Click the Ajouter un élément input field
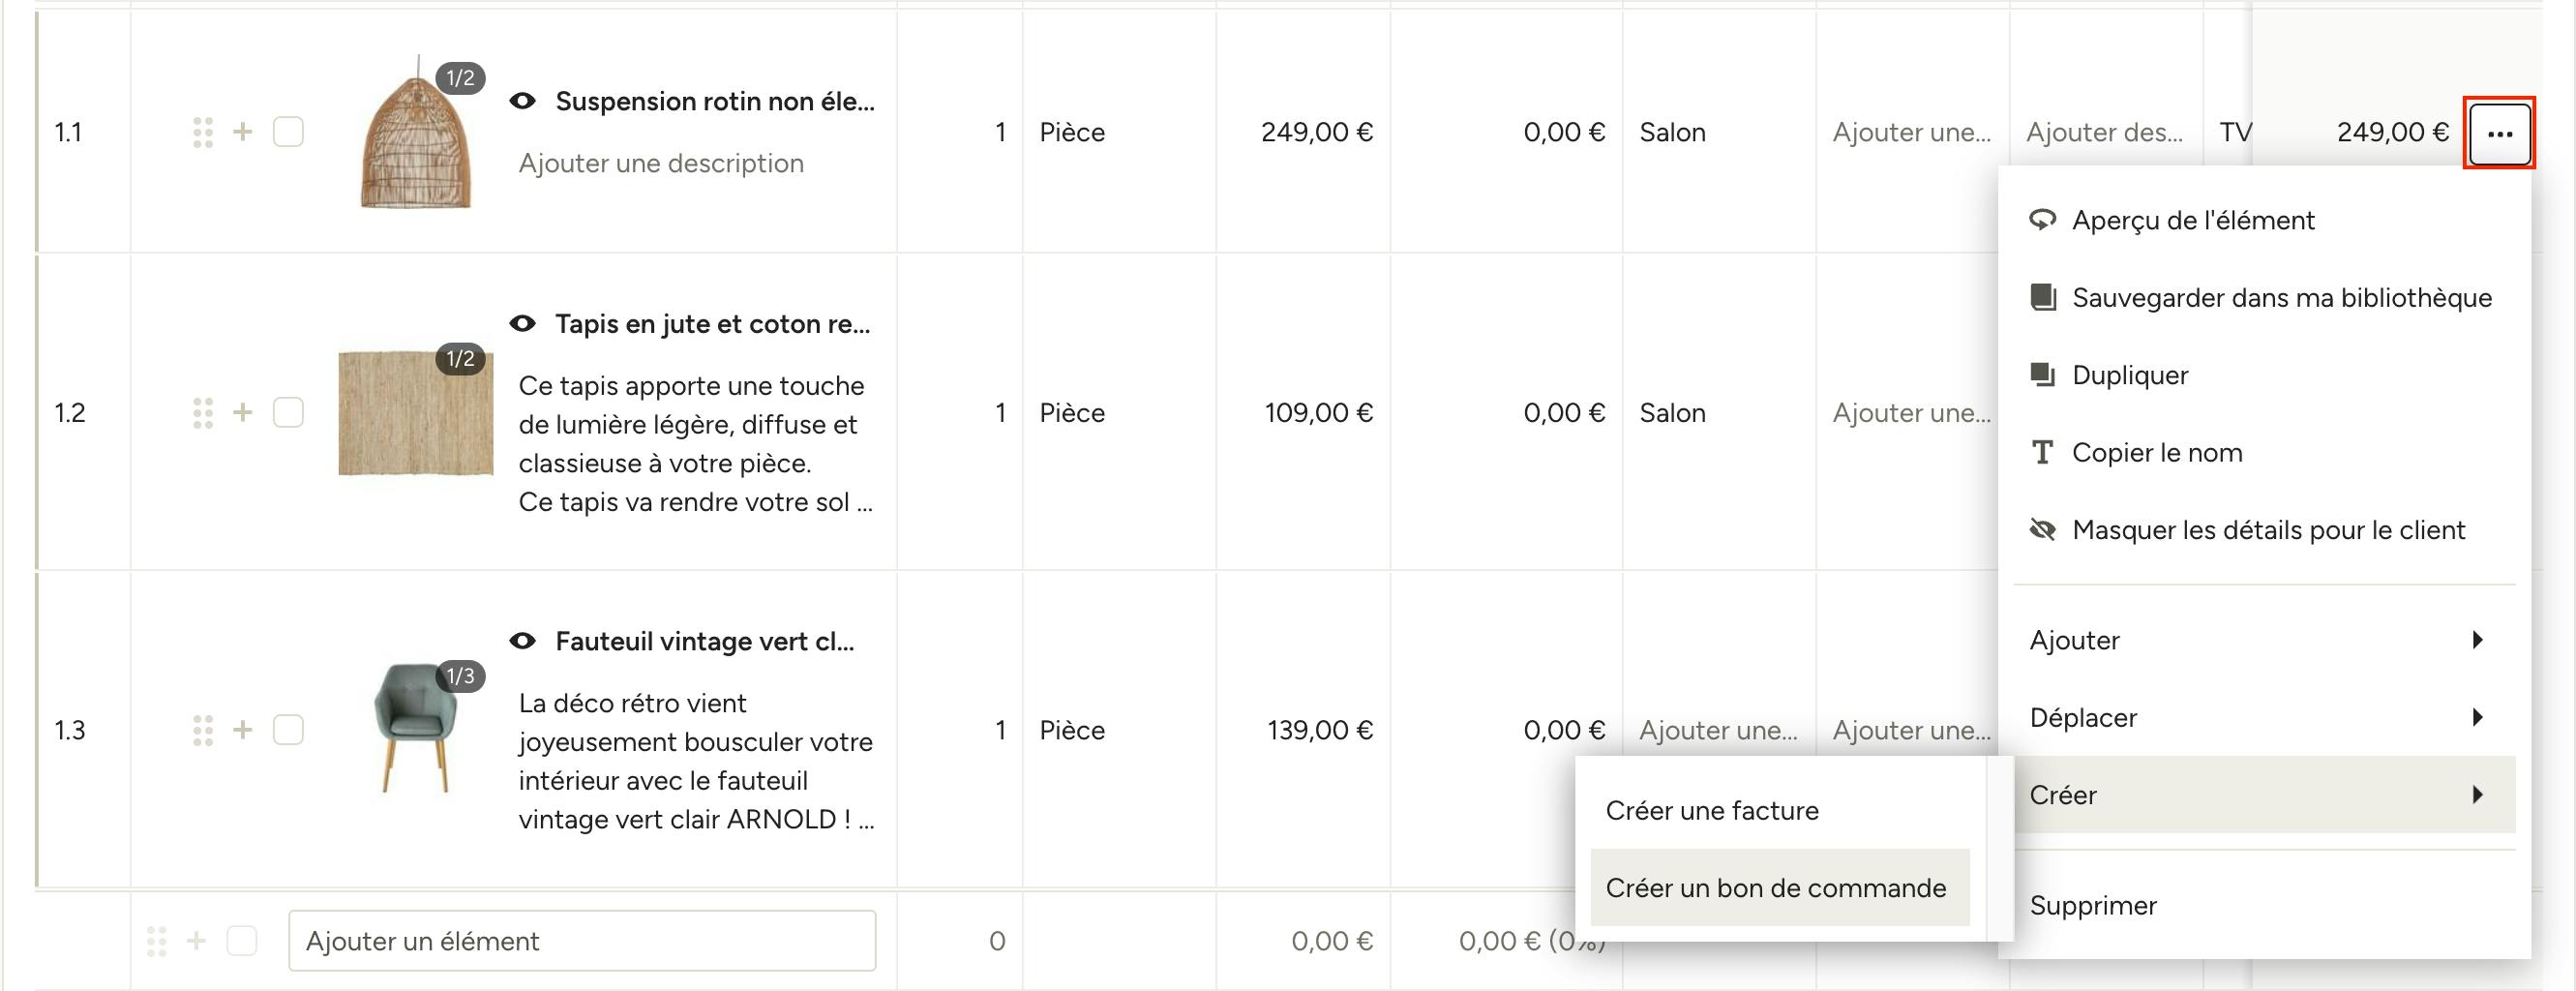 [582, 941]
